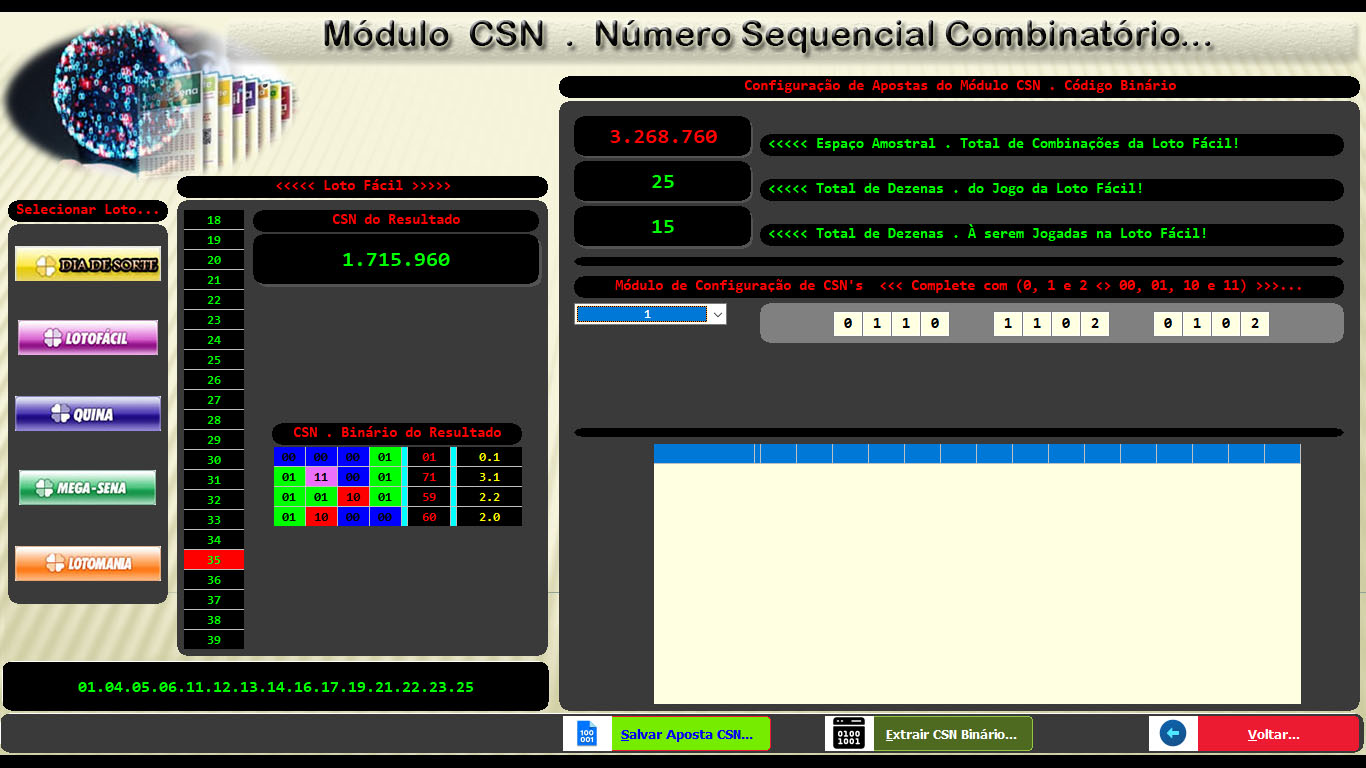Click the CSN do Resultado value 1.715.960
The height and width of the screenshot is (768, 1366).
396,260
